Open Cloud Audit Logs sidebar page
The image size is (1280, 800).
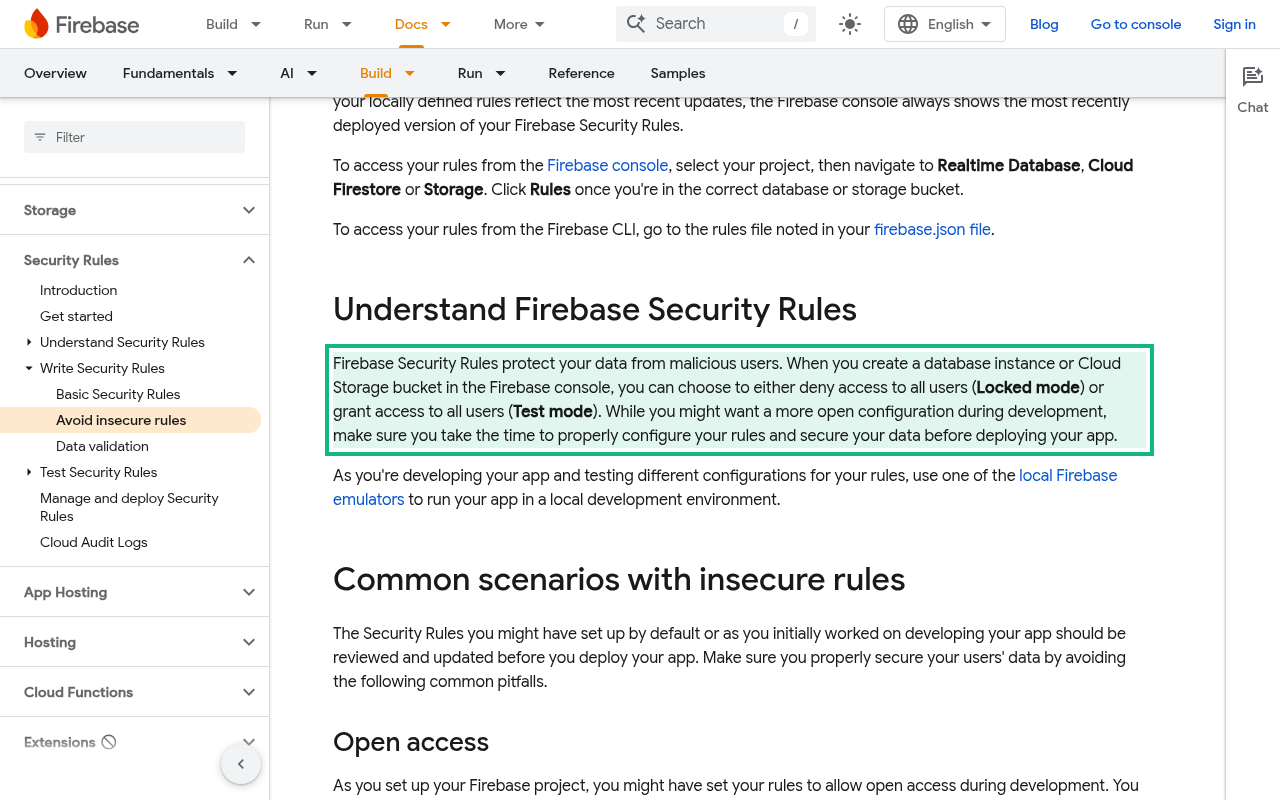point(94,542)
